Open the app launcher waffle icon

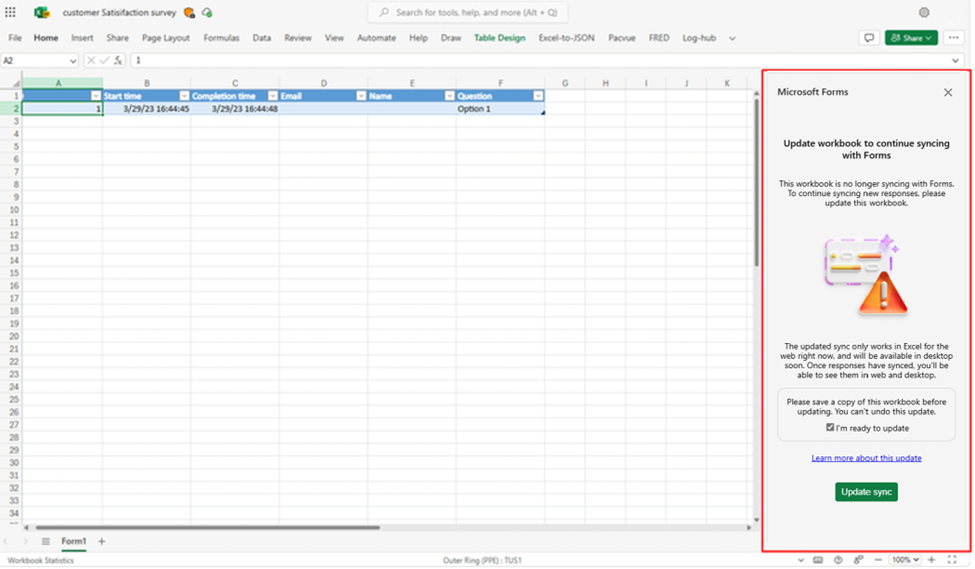click(10, 12)
